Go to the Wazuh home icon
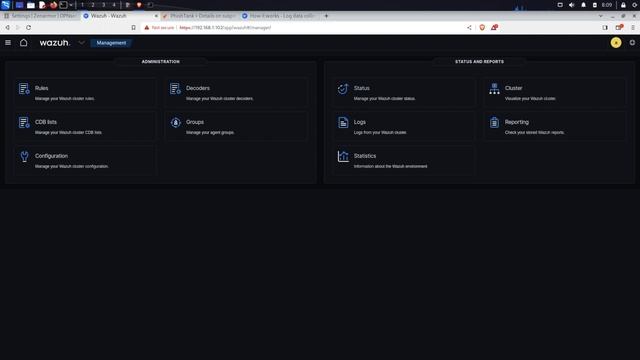 24,42
